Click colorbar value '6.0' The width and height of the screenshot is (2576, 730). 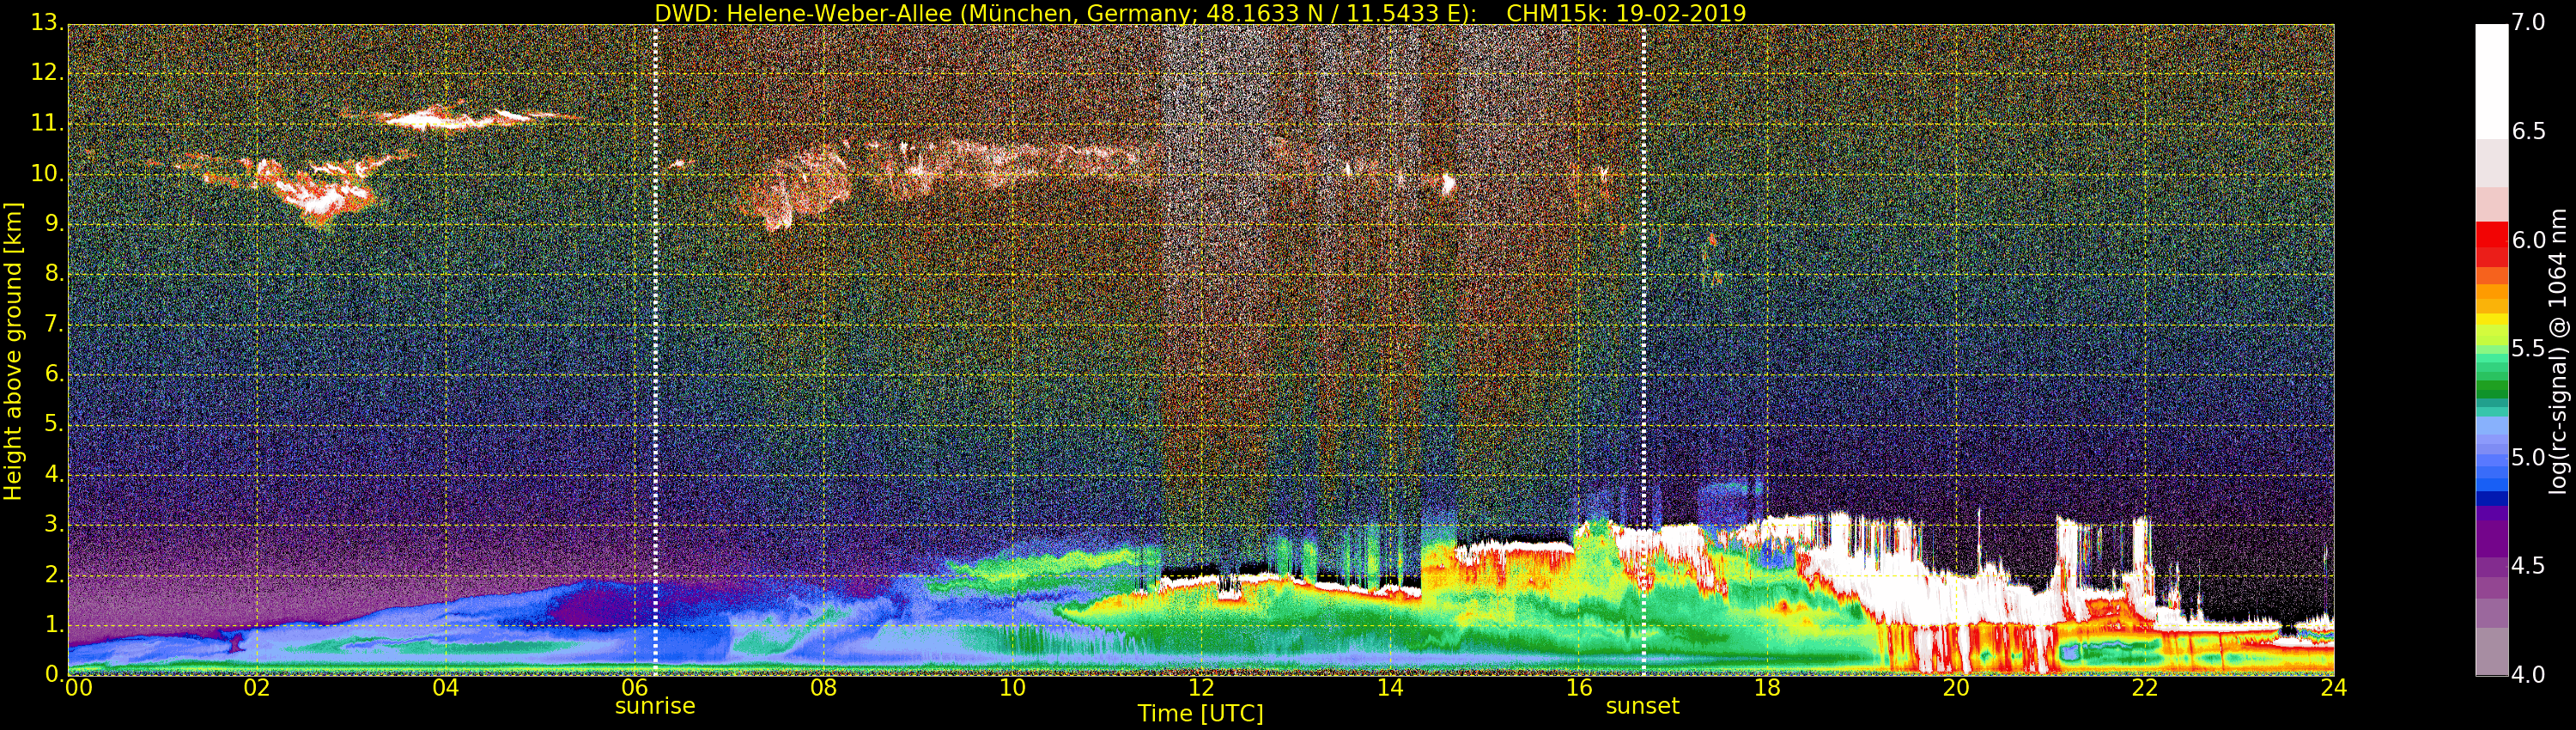point(2528,240)
